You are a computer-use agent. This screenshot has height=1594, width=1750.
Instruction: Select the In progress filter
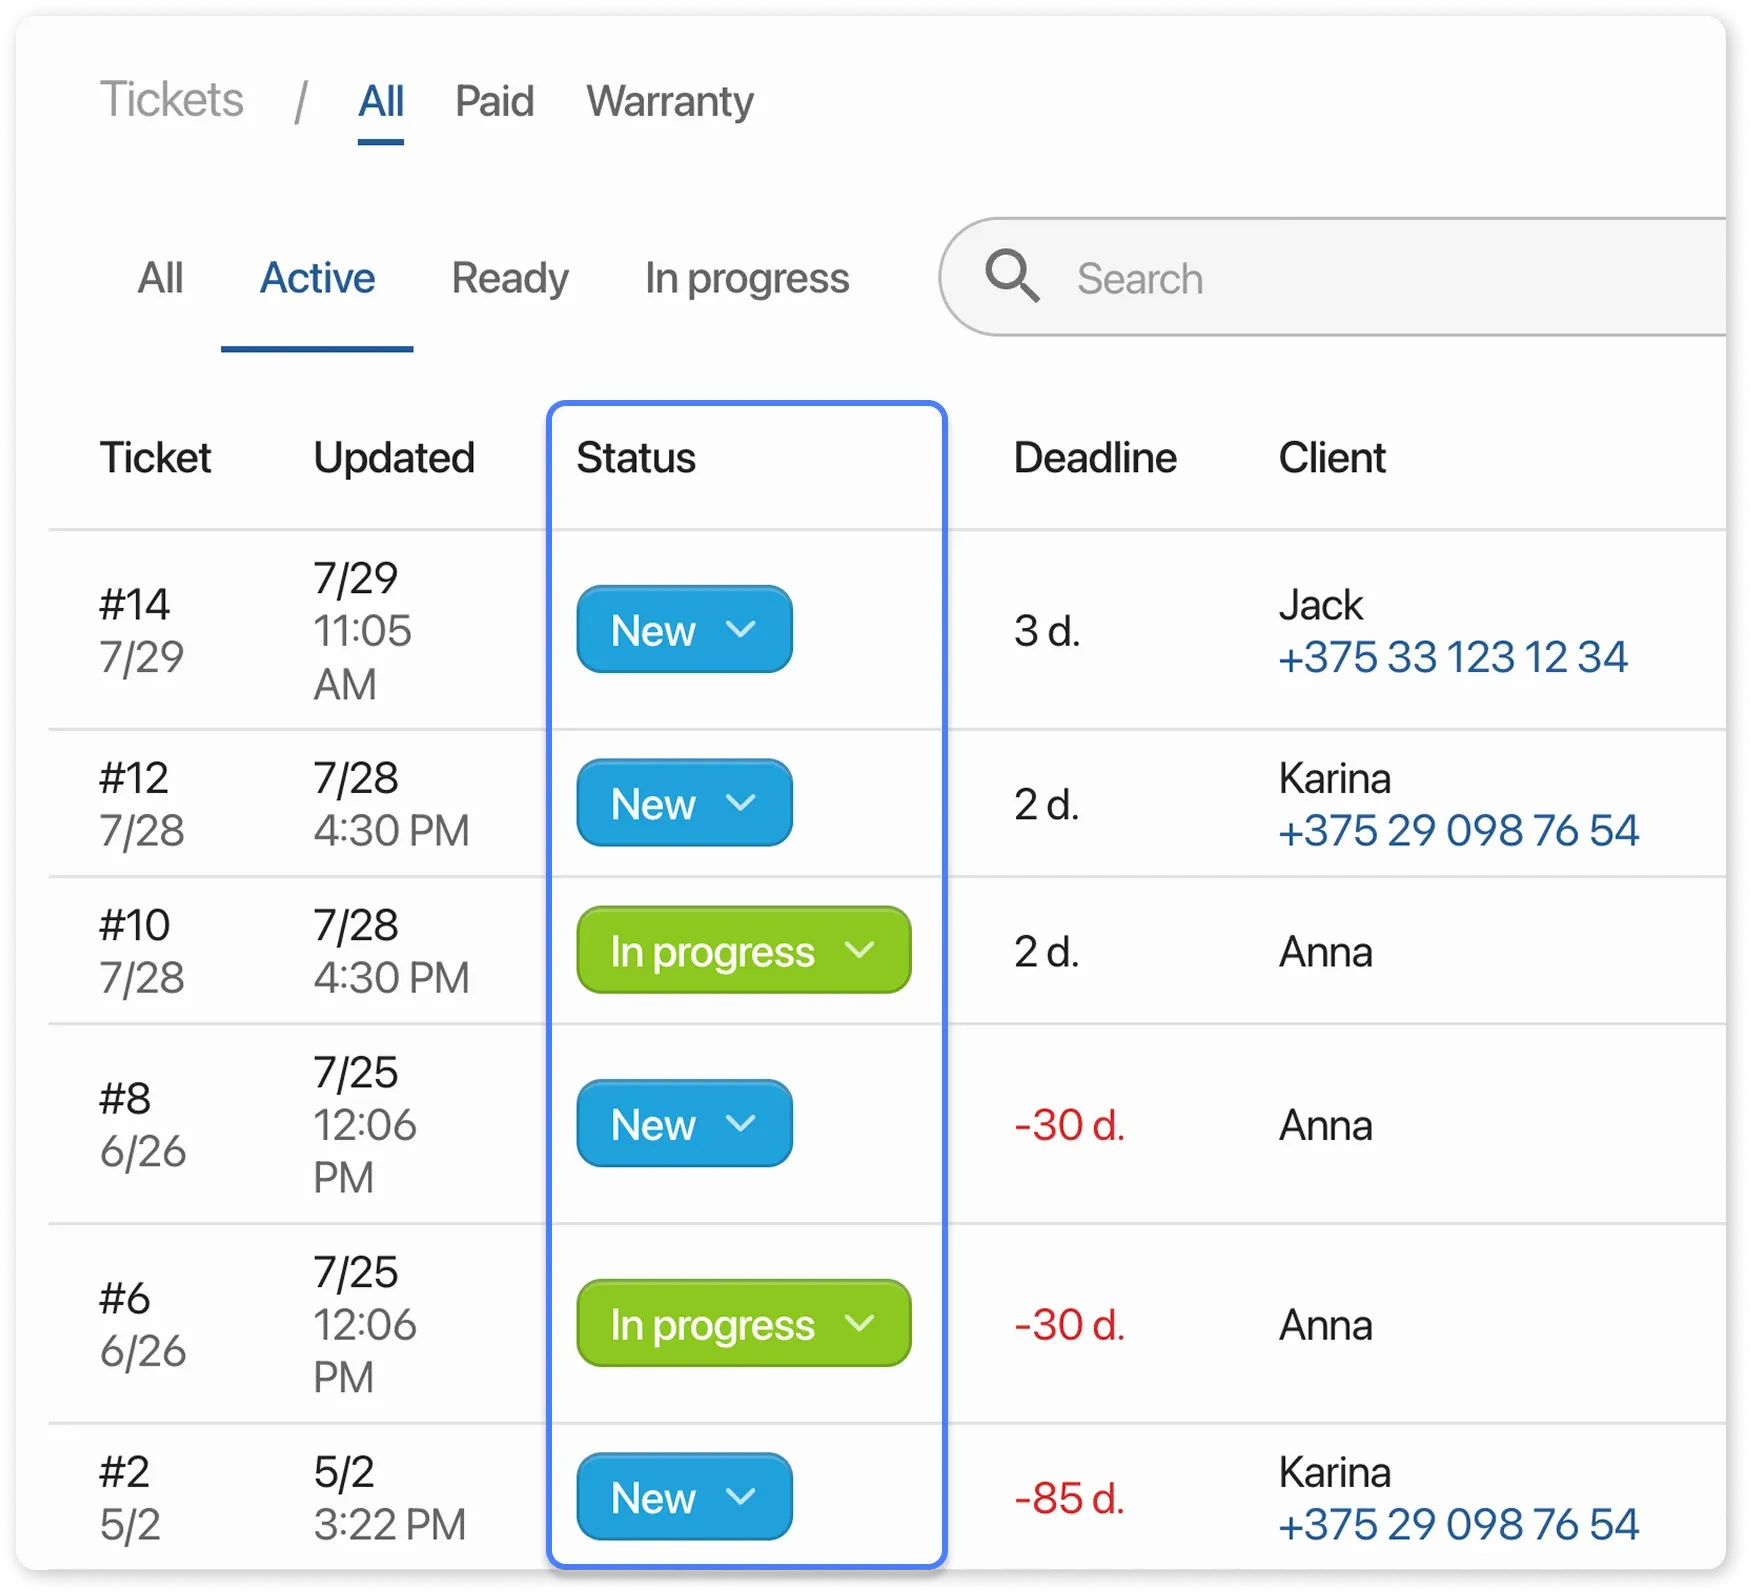tap(747, 278)
